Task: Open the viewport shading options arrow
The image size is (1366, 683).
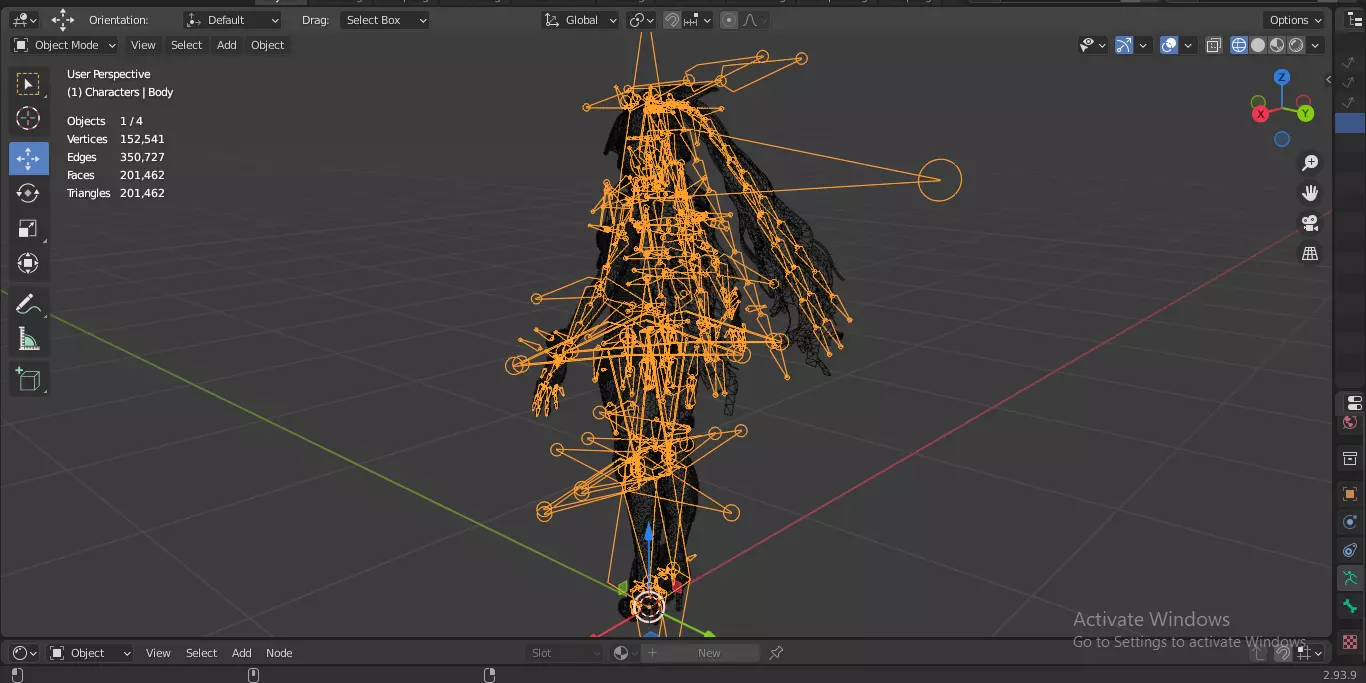Action: pyautogui.click(x=1316, y=45)
